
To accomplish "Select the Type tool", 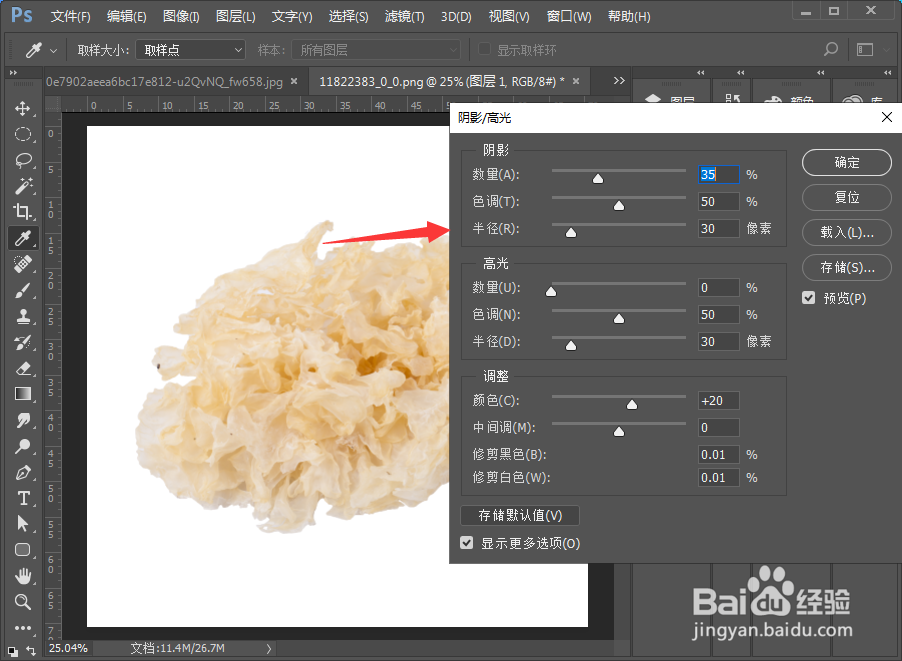I will click(x=23, y=498).
